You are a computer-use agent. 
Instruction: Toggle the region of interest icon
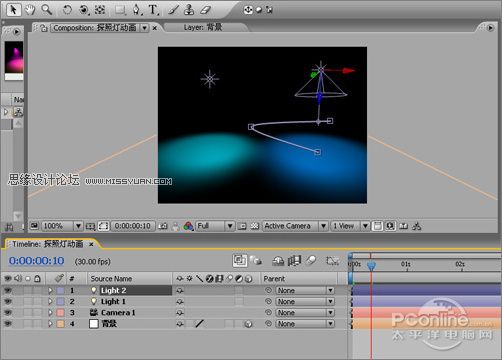pos(242,226)
